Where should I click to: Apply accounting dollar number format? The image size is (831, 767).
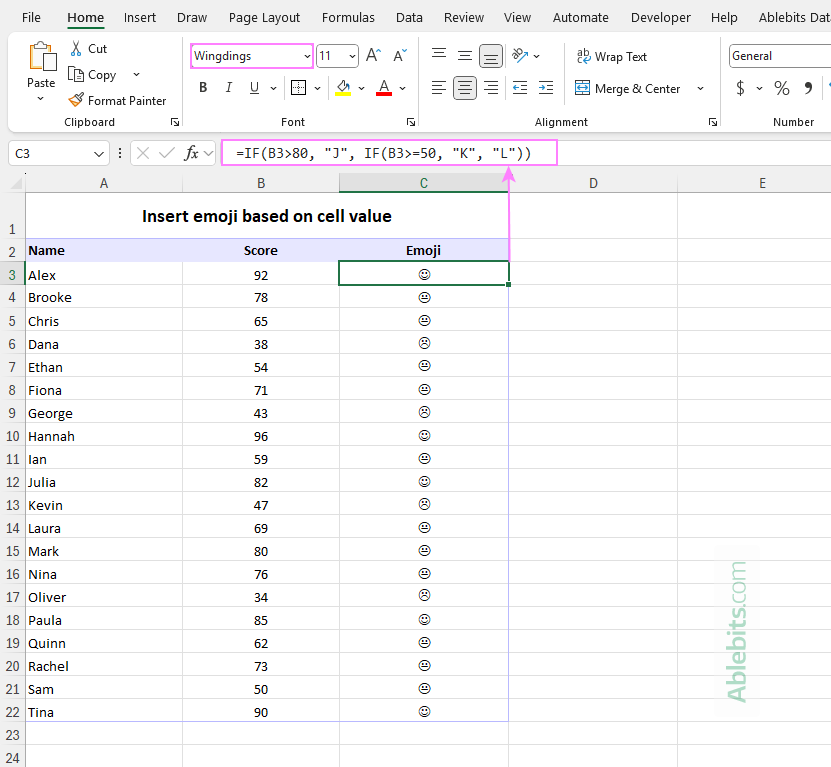click(x=740, y=88)
